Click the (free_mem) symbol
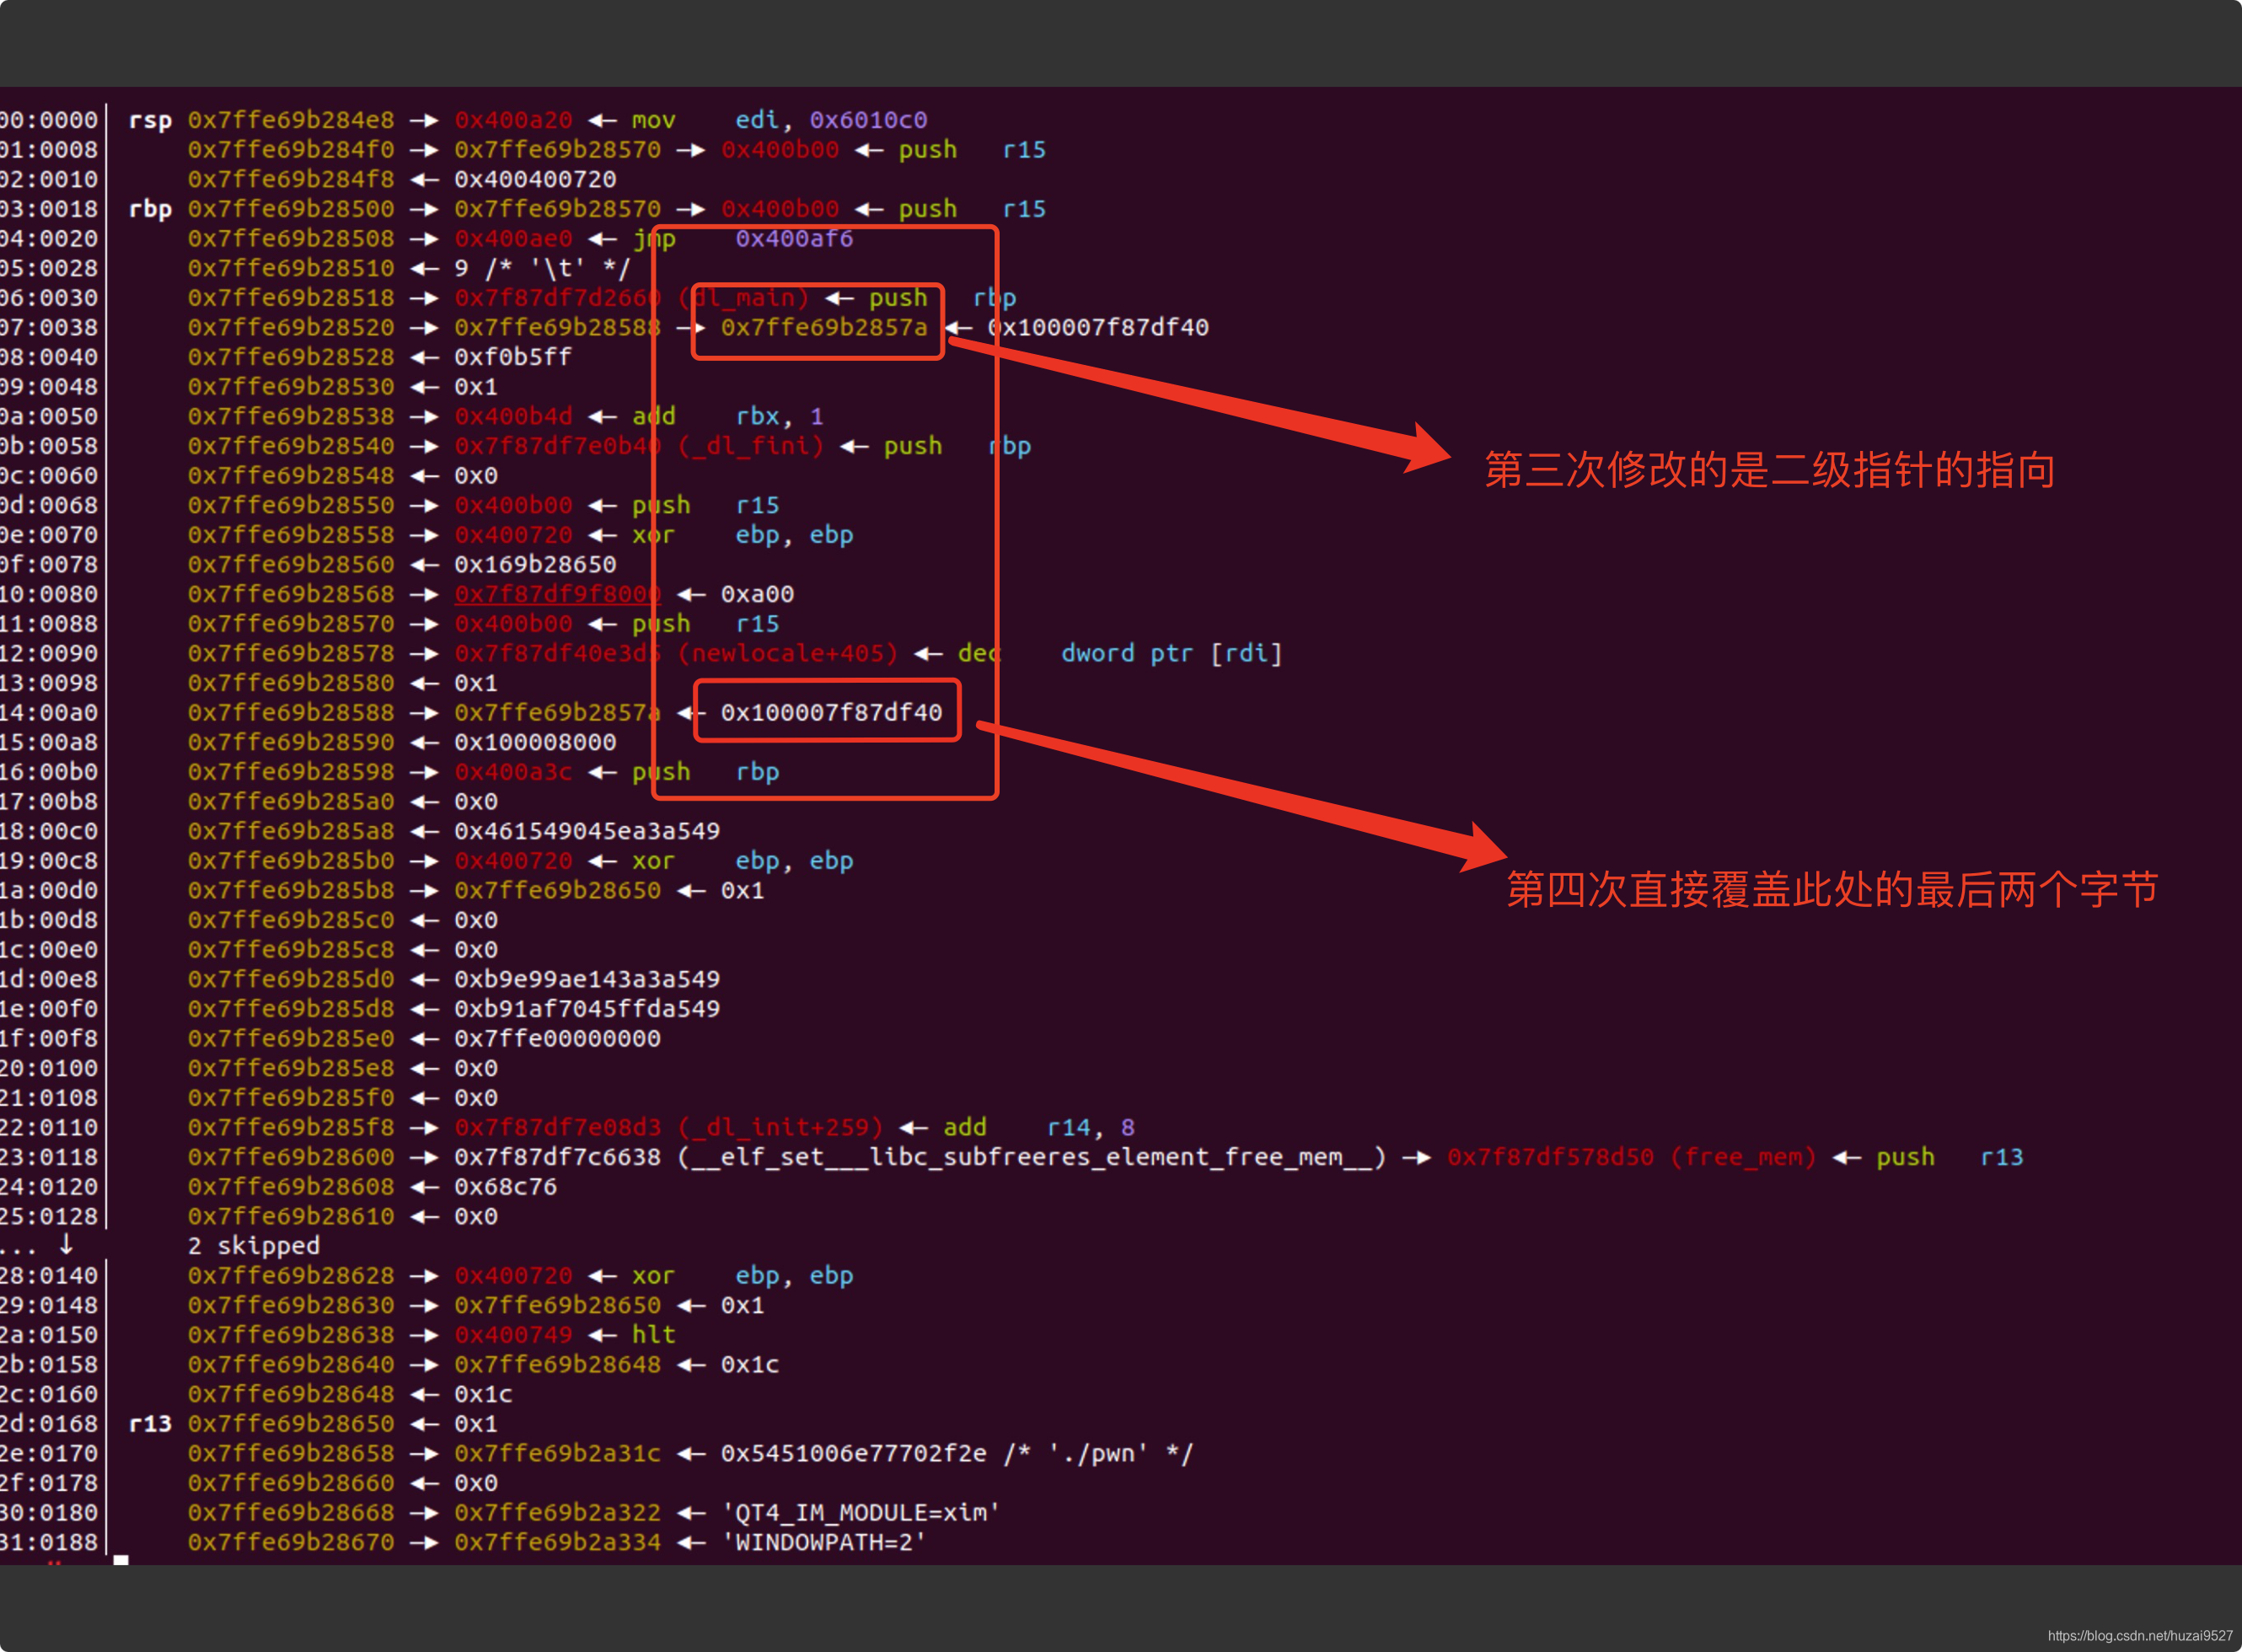This screenshot has height=1652, width=2242. pyautogui.click(x=1743, y=1157)
